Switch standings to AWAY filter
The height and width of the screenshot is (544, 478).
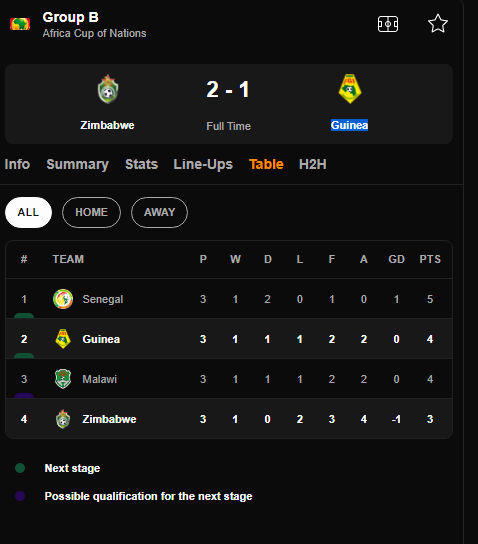160,212
